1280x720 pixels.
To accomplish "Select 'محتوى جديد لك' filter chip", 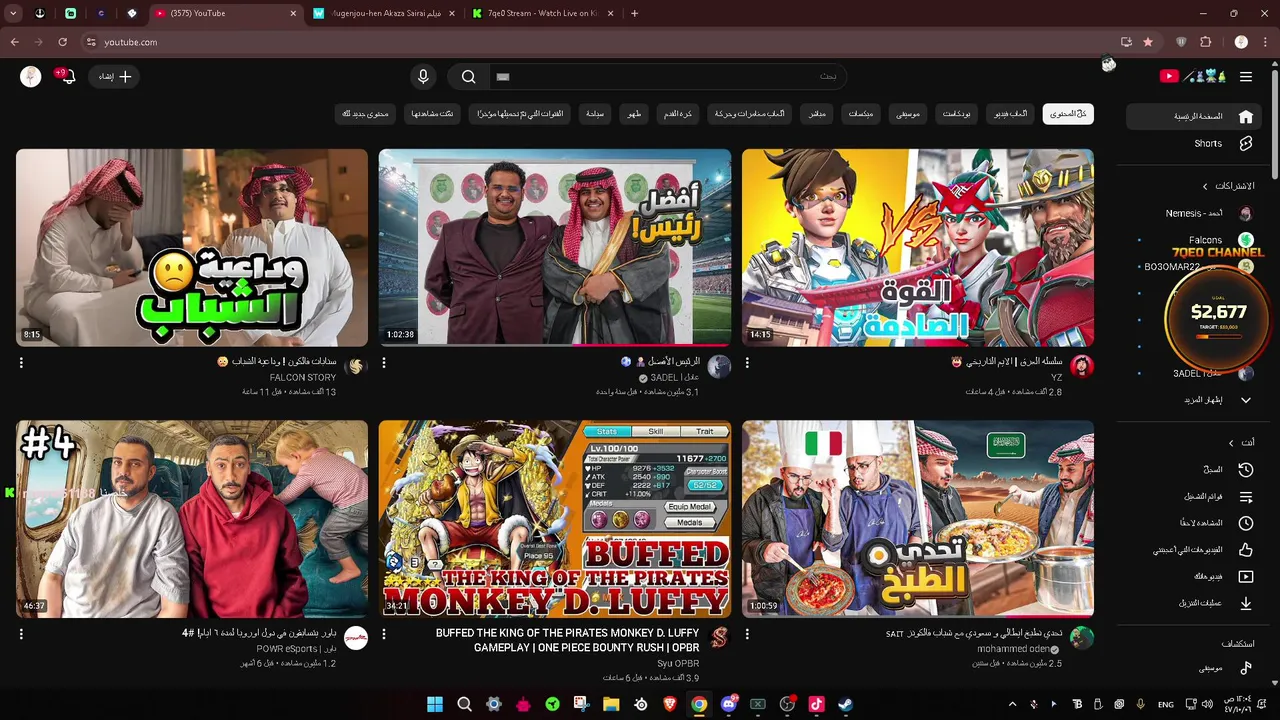I will (365, 114).
